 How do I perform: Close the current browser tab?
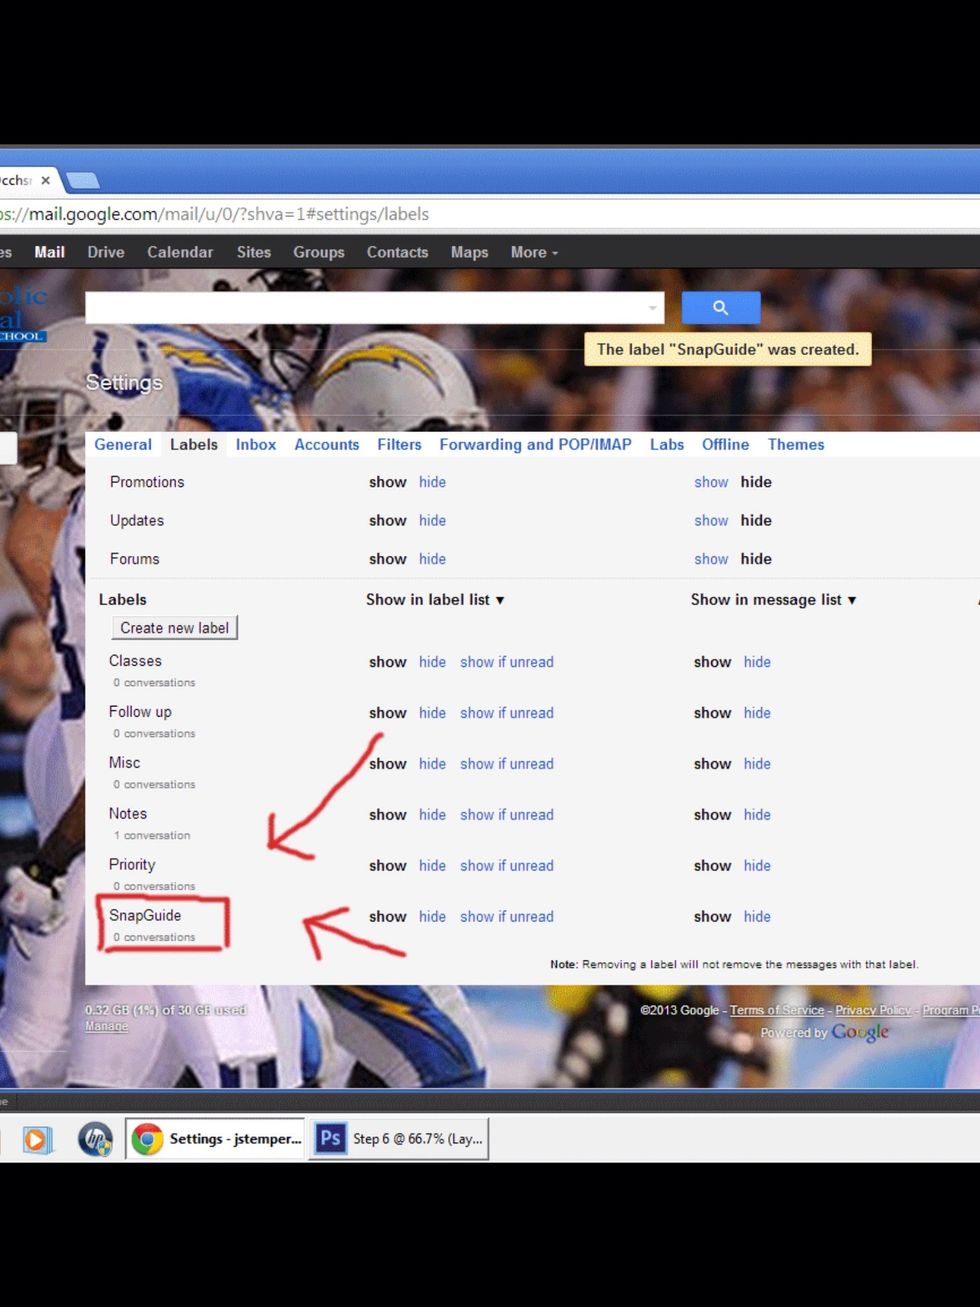pos(45,181)
